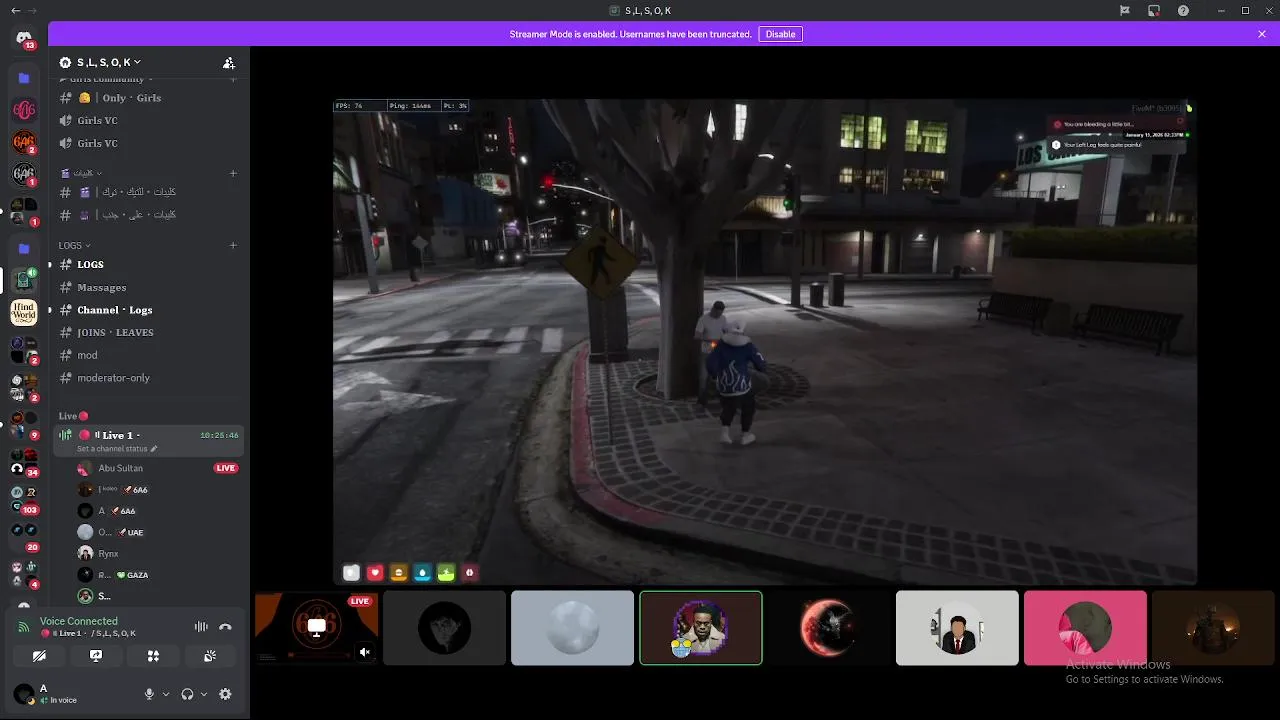This screenshot has width=1280, height=720.
Task: Select the pink background participant tile
Action: (x=1085, y=628)
